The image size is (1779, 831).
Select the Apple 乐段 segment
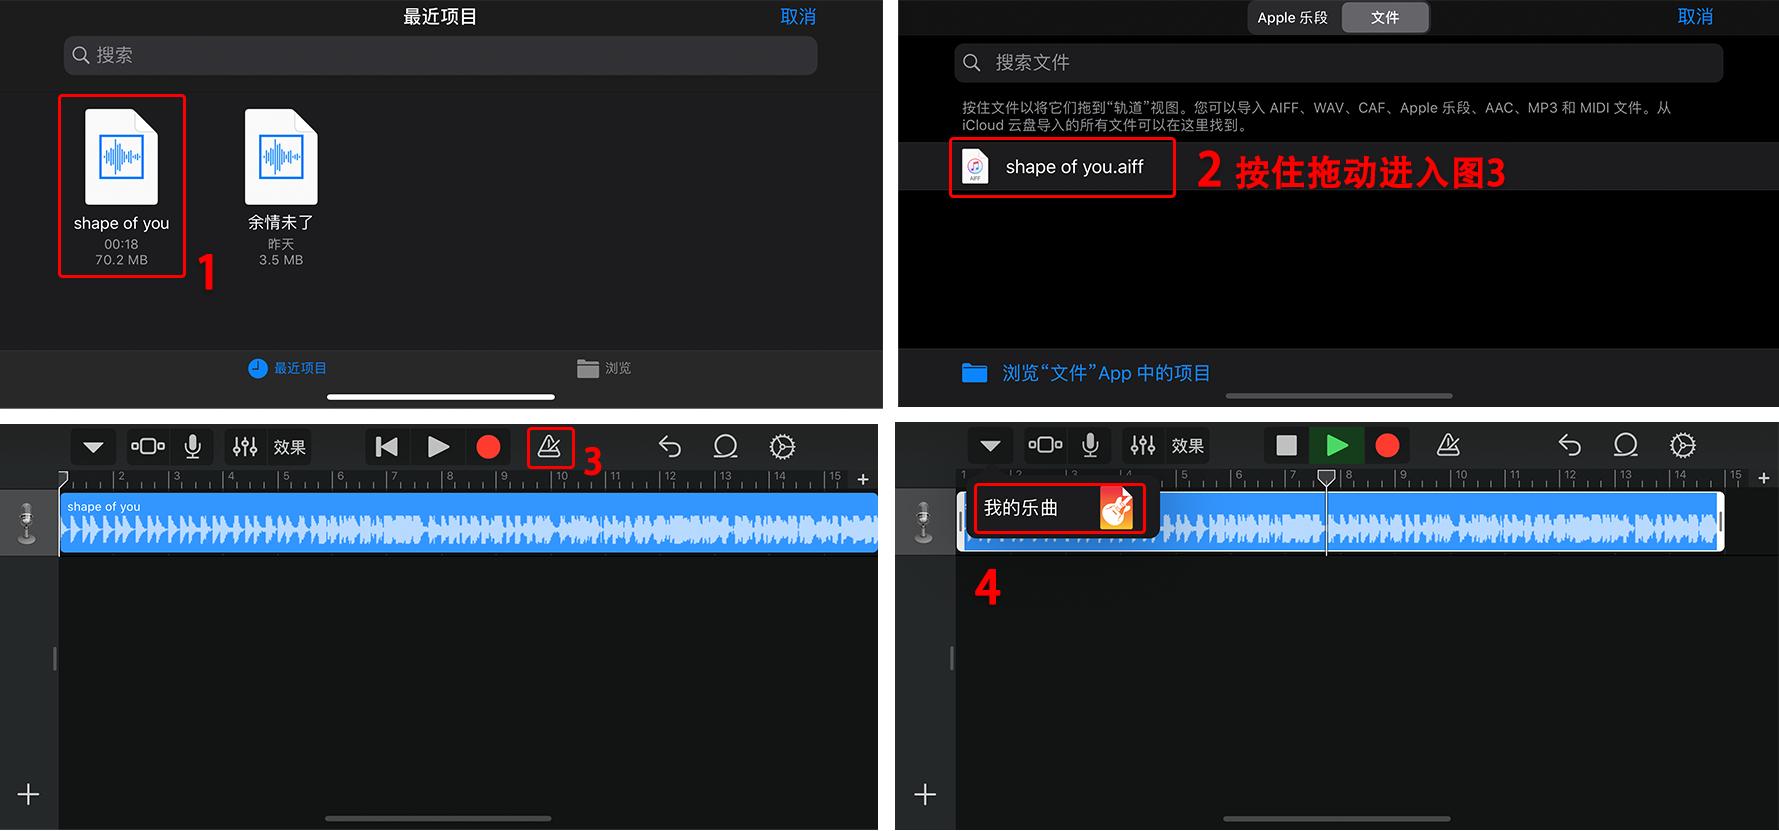tap(1292, 17)
